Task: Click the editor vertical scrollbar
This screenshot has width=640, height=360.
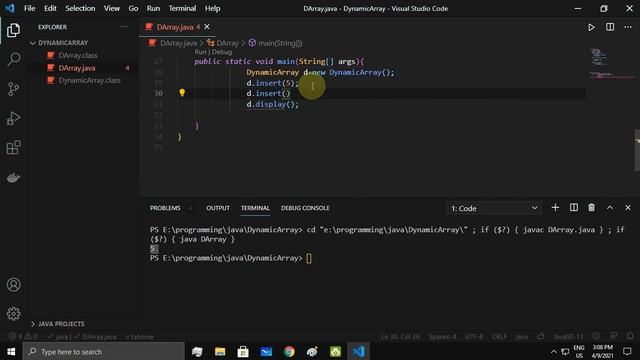Action: point(637,150)
